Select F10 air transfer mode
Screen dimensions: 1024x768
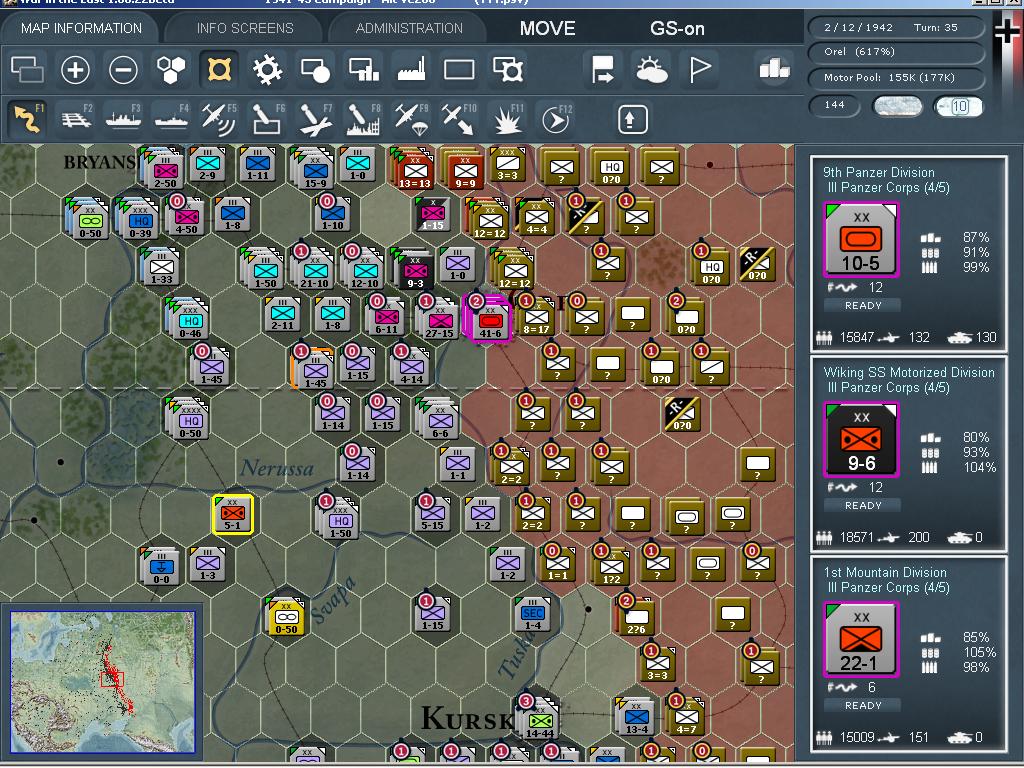click(459, 118)
